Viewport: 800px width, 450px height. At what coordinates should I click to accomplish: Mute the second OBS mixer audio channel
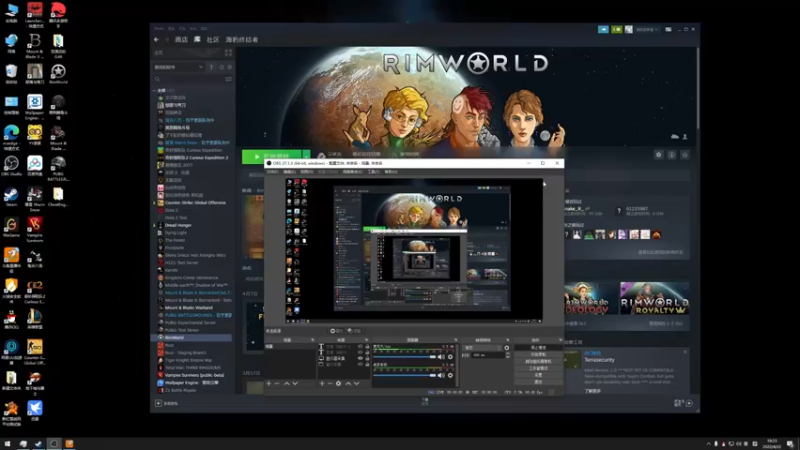point(441,375)
